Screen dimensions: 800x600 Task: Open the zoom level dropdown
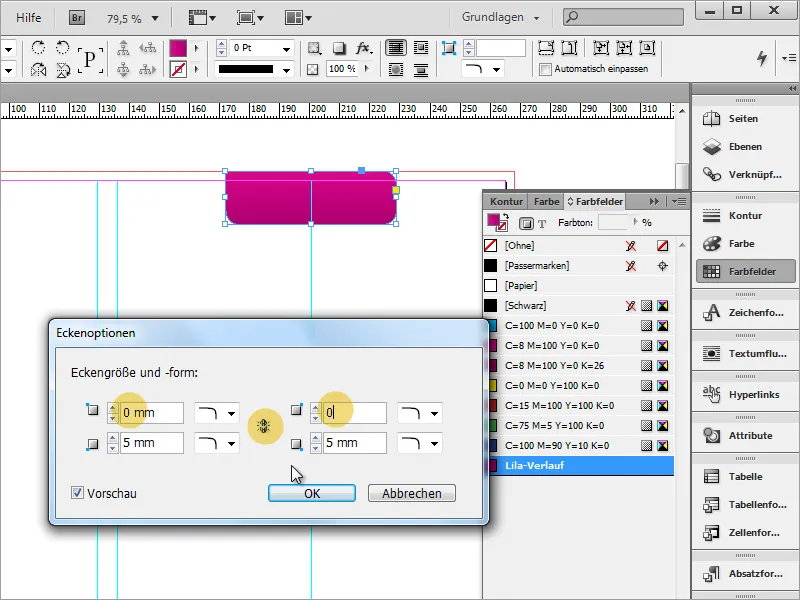[x=155, y=19]
